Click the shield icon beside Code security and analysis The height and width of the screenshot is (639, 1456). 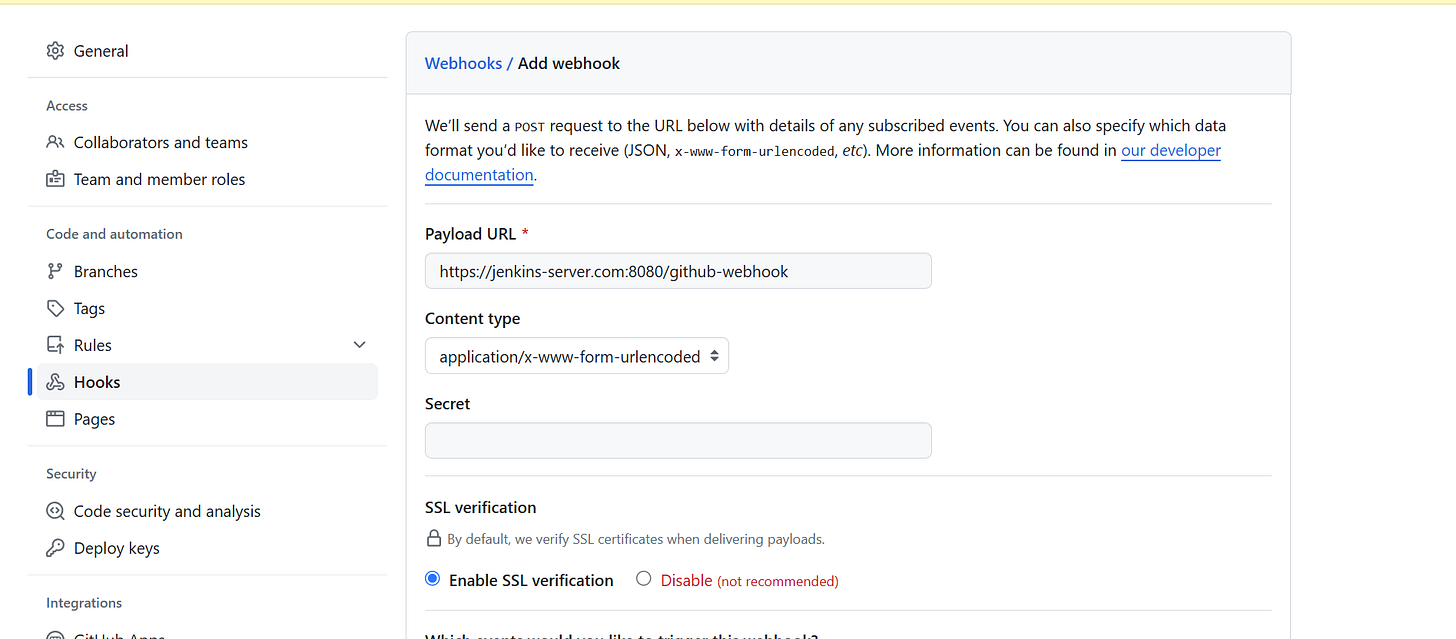(56, 511)
